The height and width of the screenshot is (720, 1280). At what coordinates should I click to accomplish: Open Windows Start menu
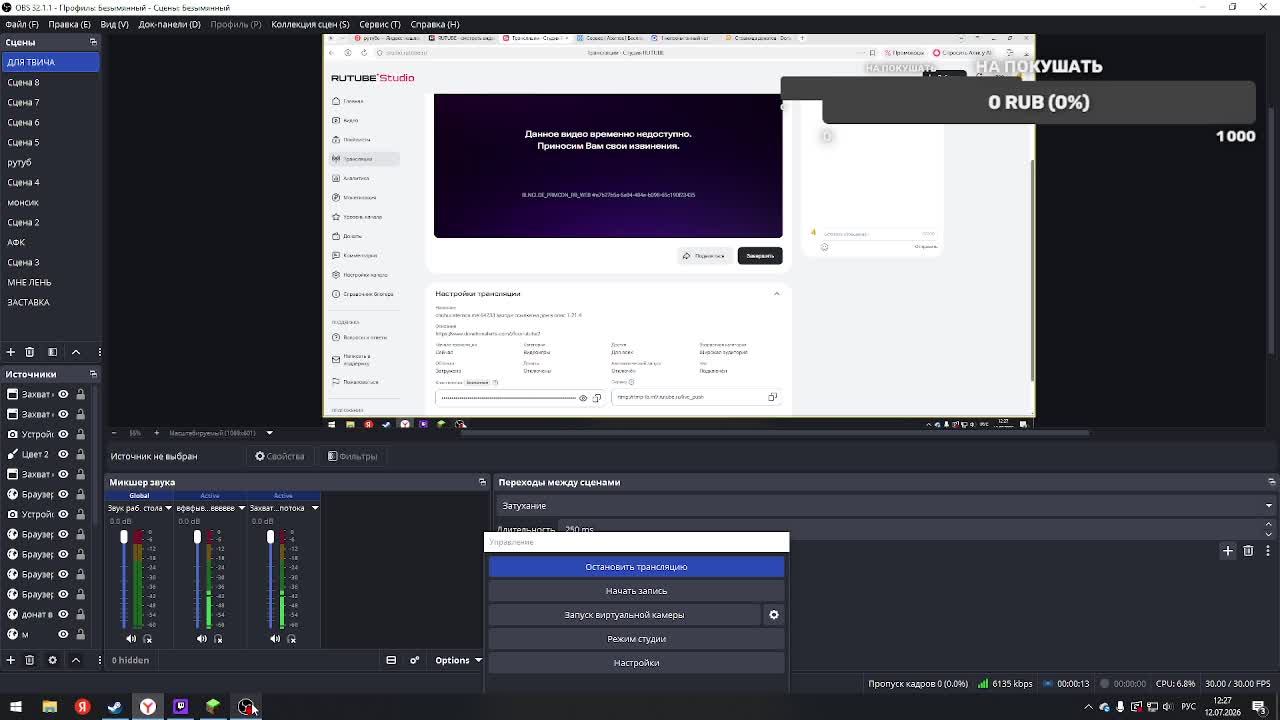click(16, 707)
